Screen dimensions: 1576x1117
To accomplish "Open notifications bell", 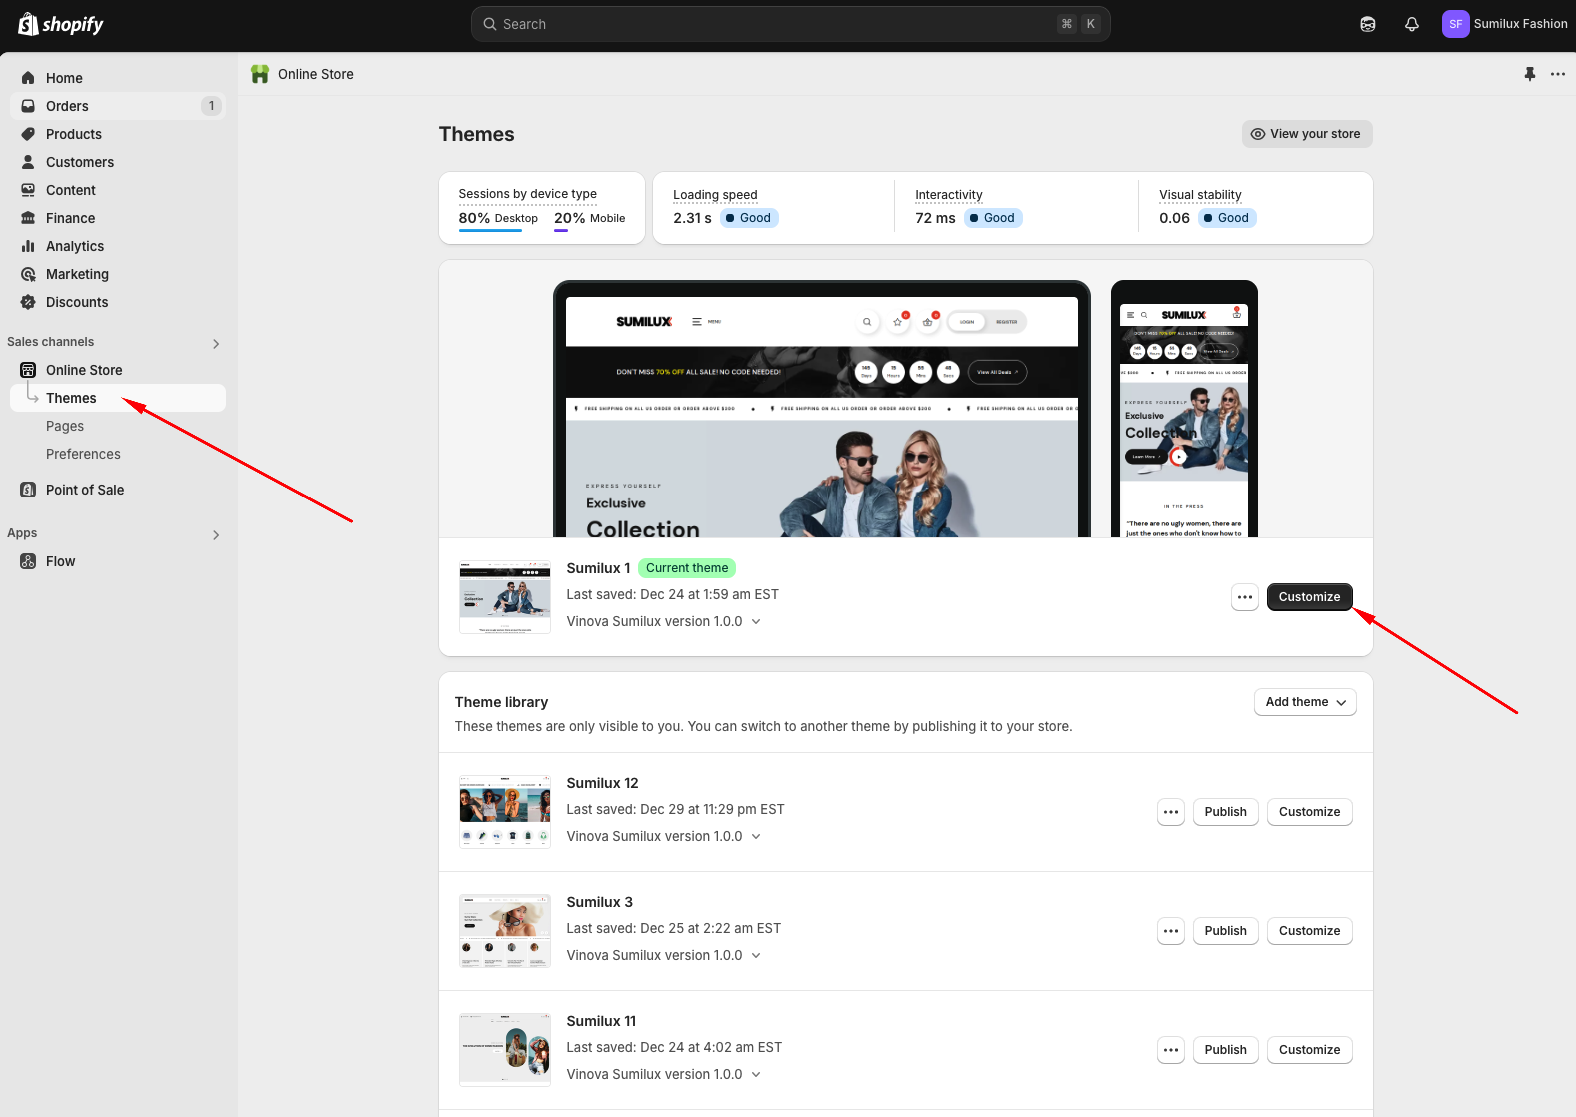I will pos(1412,24).
